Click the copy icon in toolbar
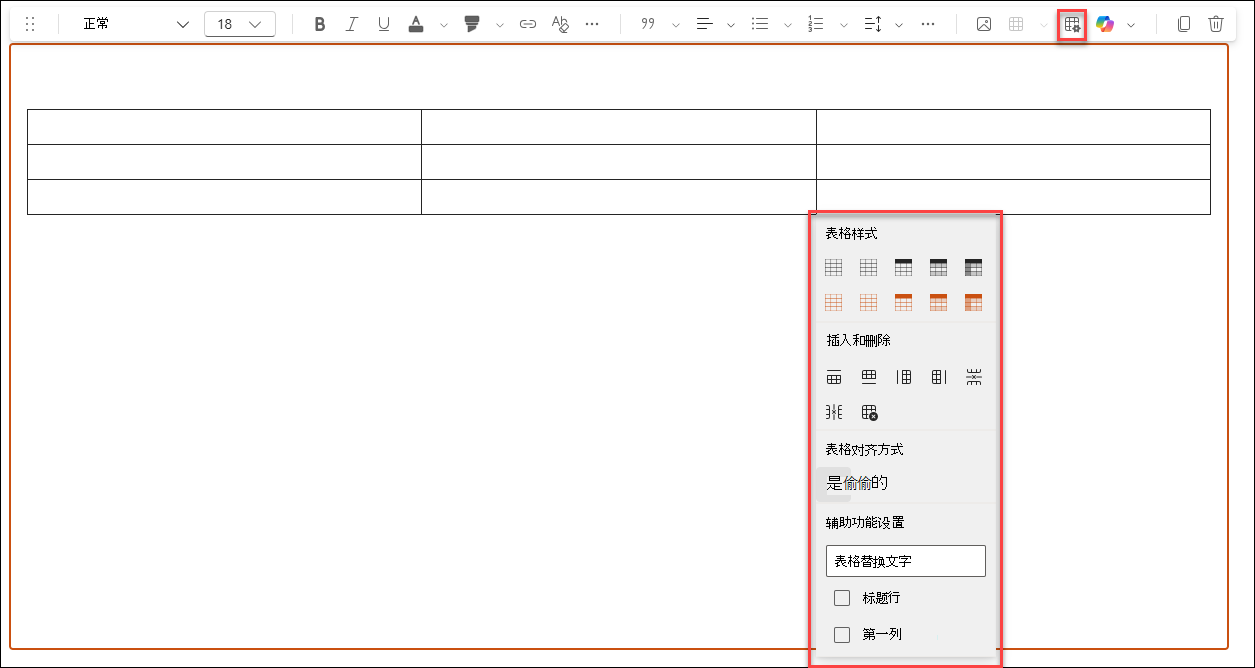The image size is (1255, 668). click(x=1184, y=24)
